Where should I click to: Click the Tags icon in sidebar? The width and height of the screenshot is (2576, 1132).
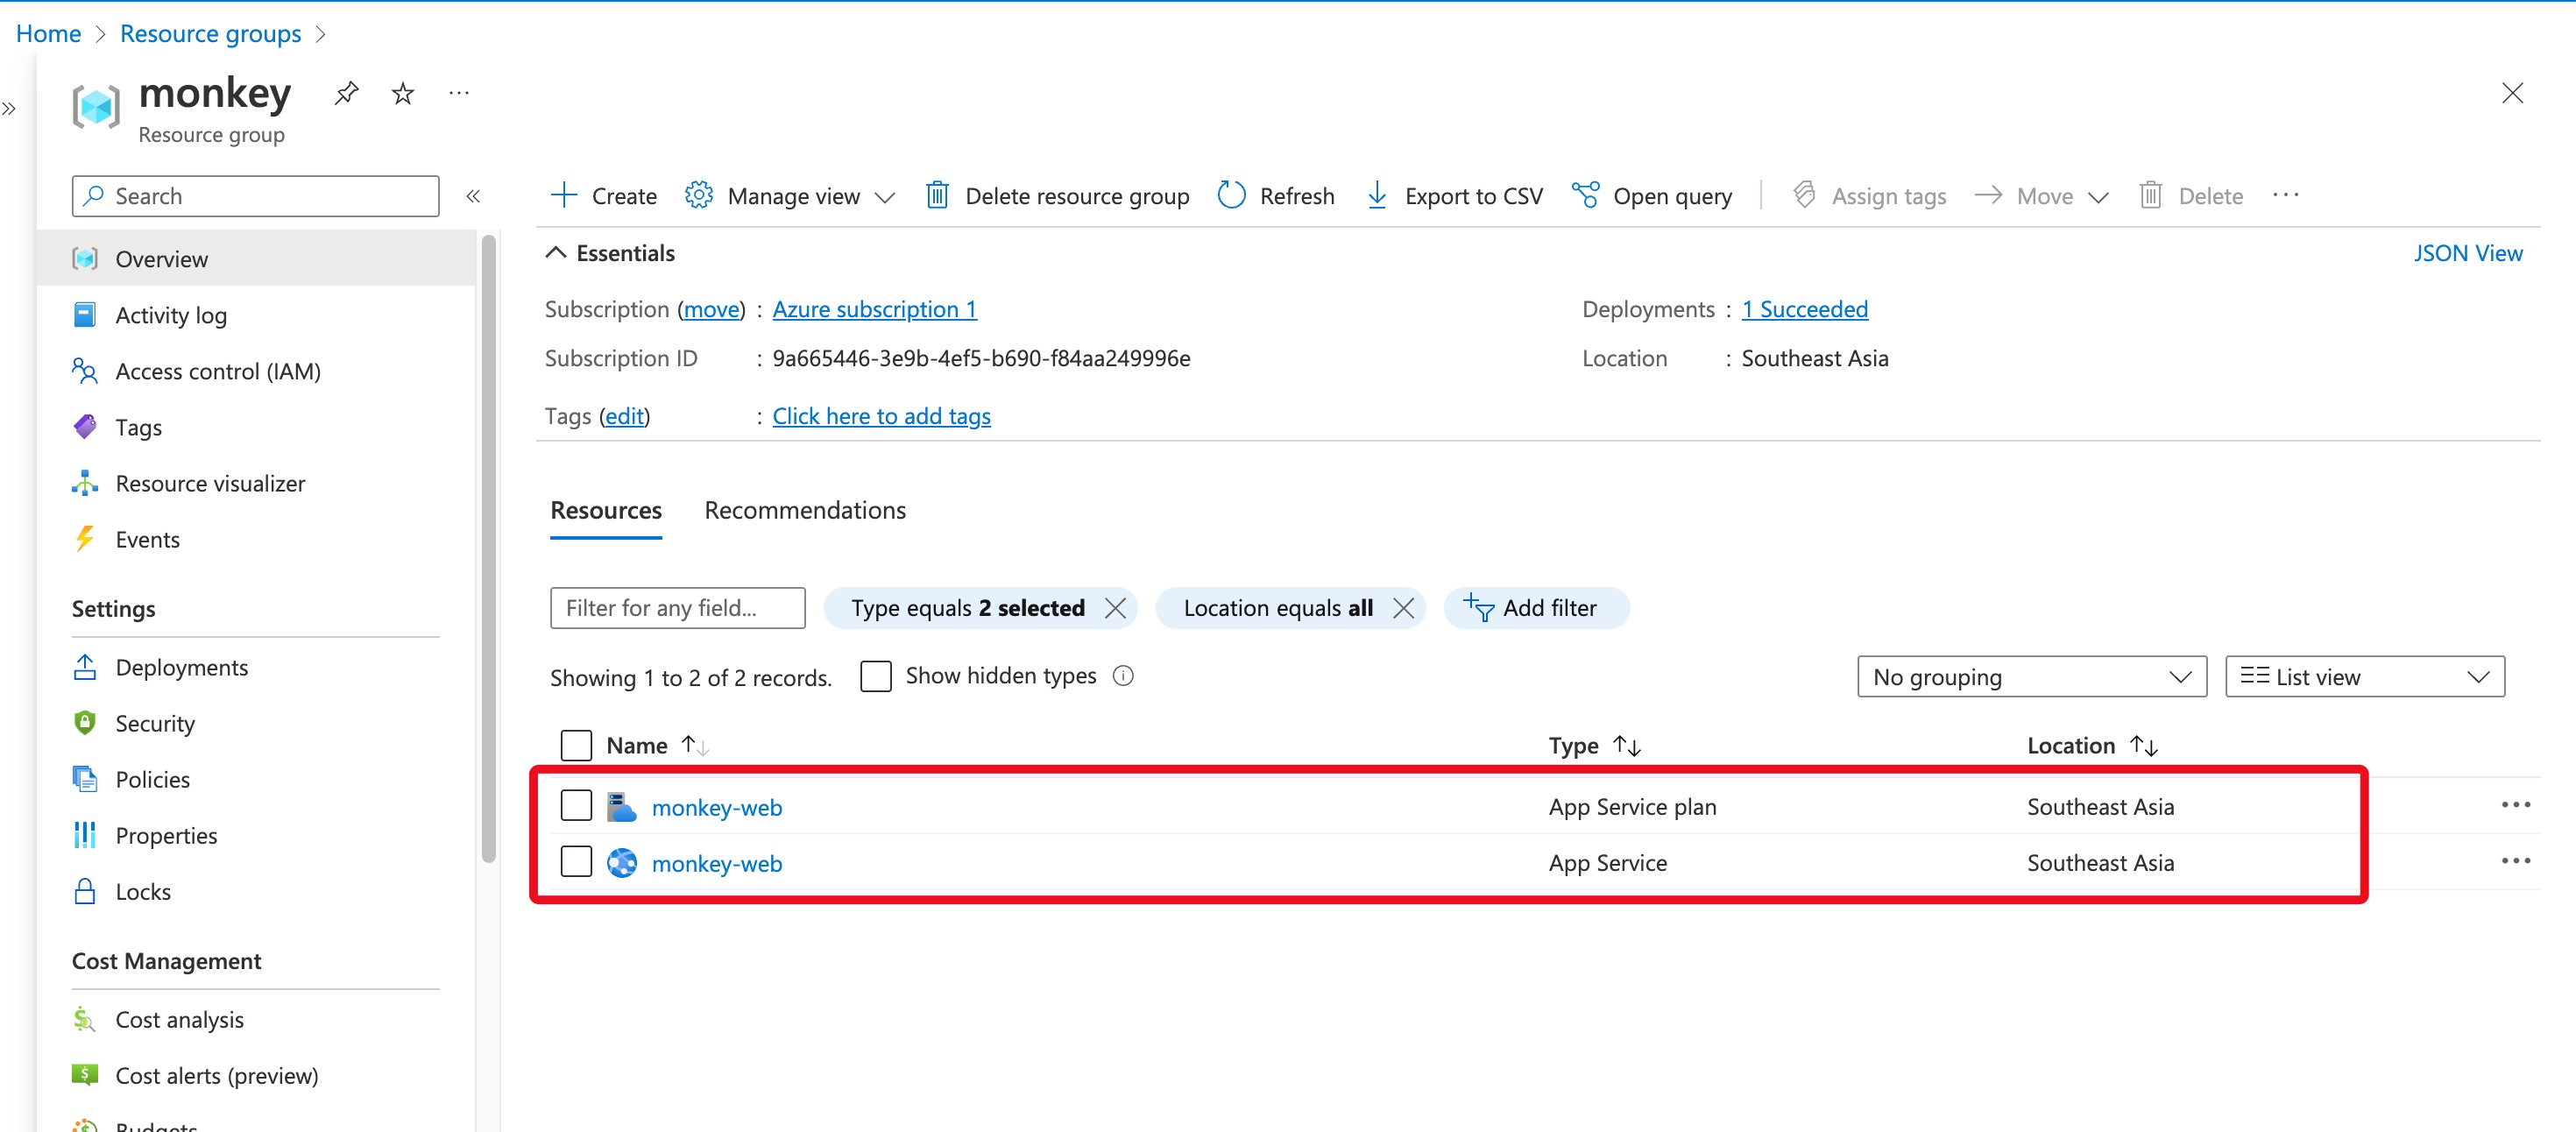pos(86,426)
